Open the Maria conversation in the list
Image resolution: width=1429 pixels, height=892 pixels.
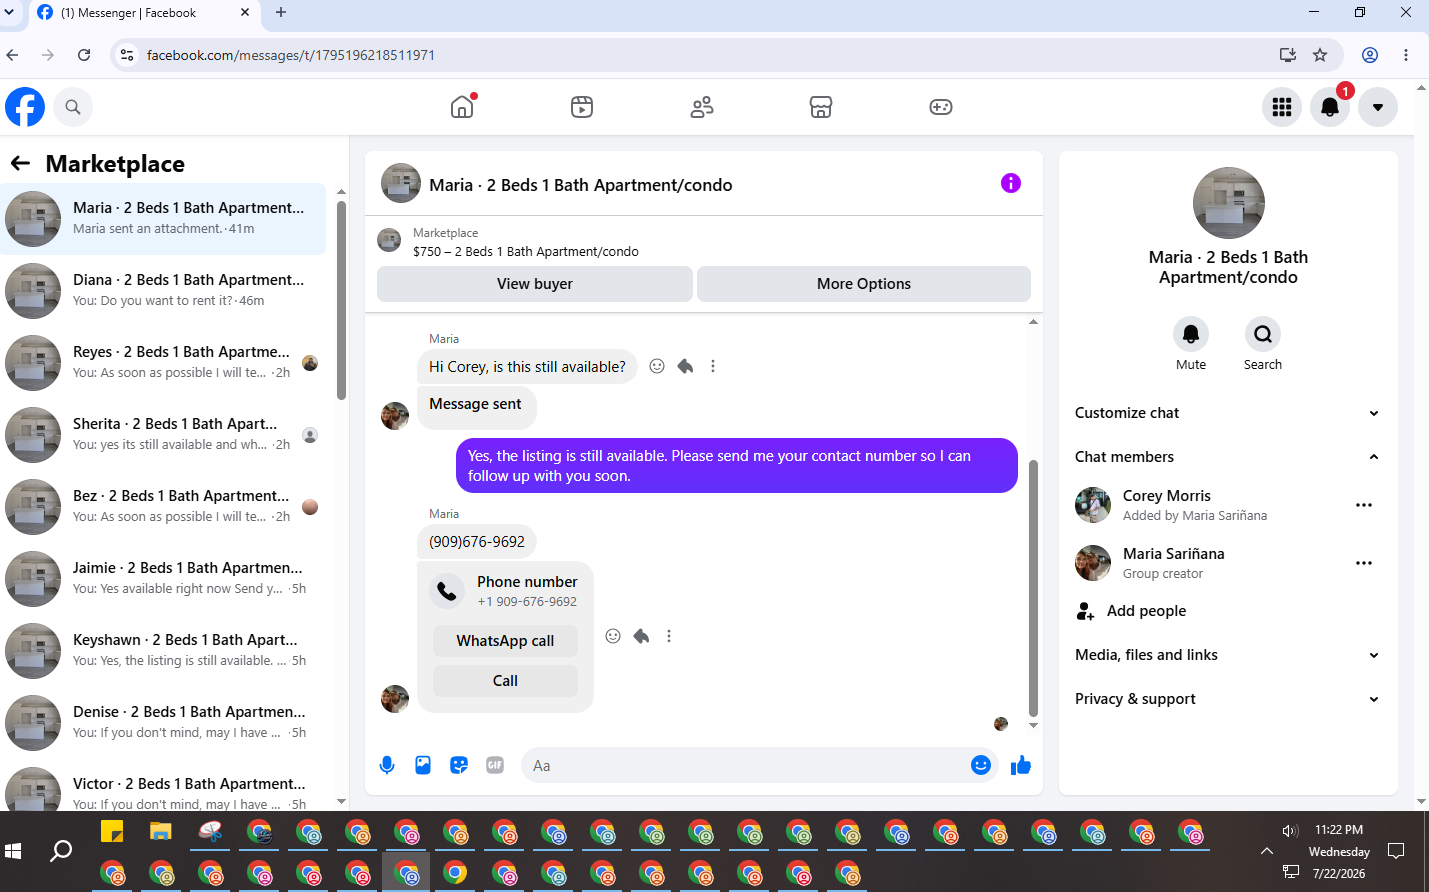(164, 219)
